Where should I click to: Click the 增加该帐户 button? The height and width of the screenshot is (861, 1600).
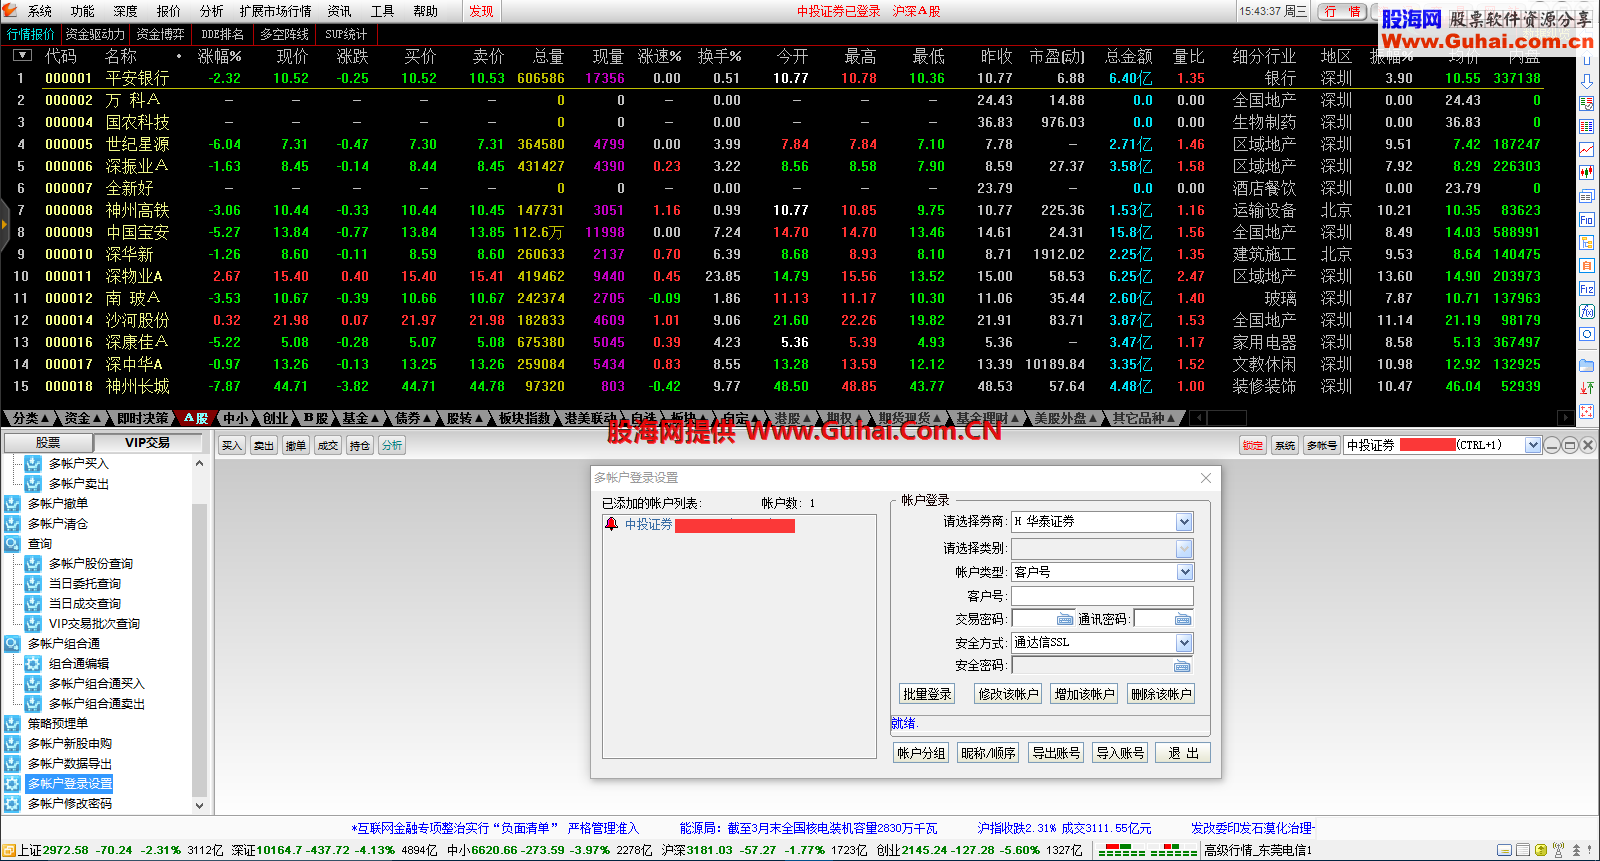[1084, 694]
